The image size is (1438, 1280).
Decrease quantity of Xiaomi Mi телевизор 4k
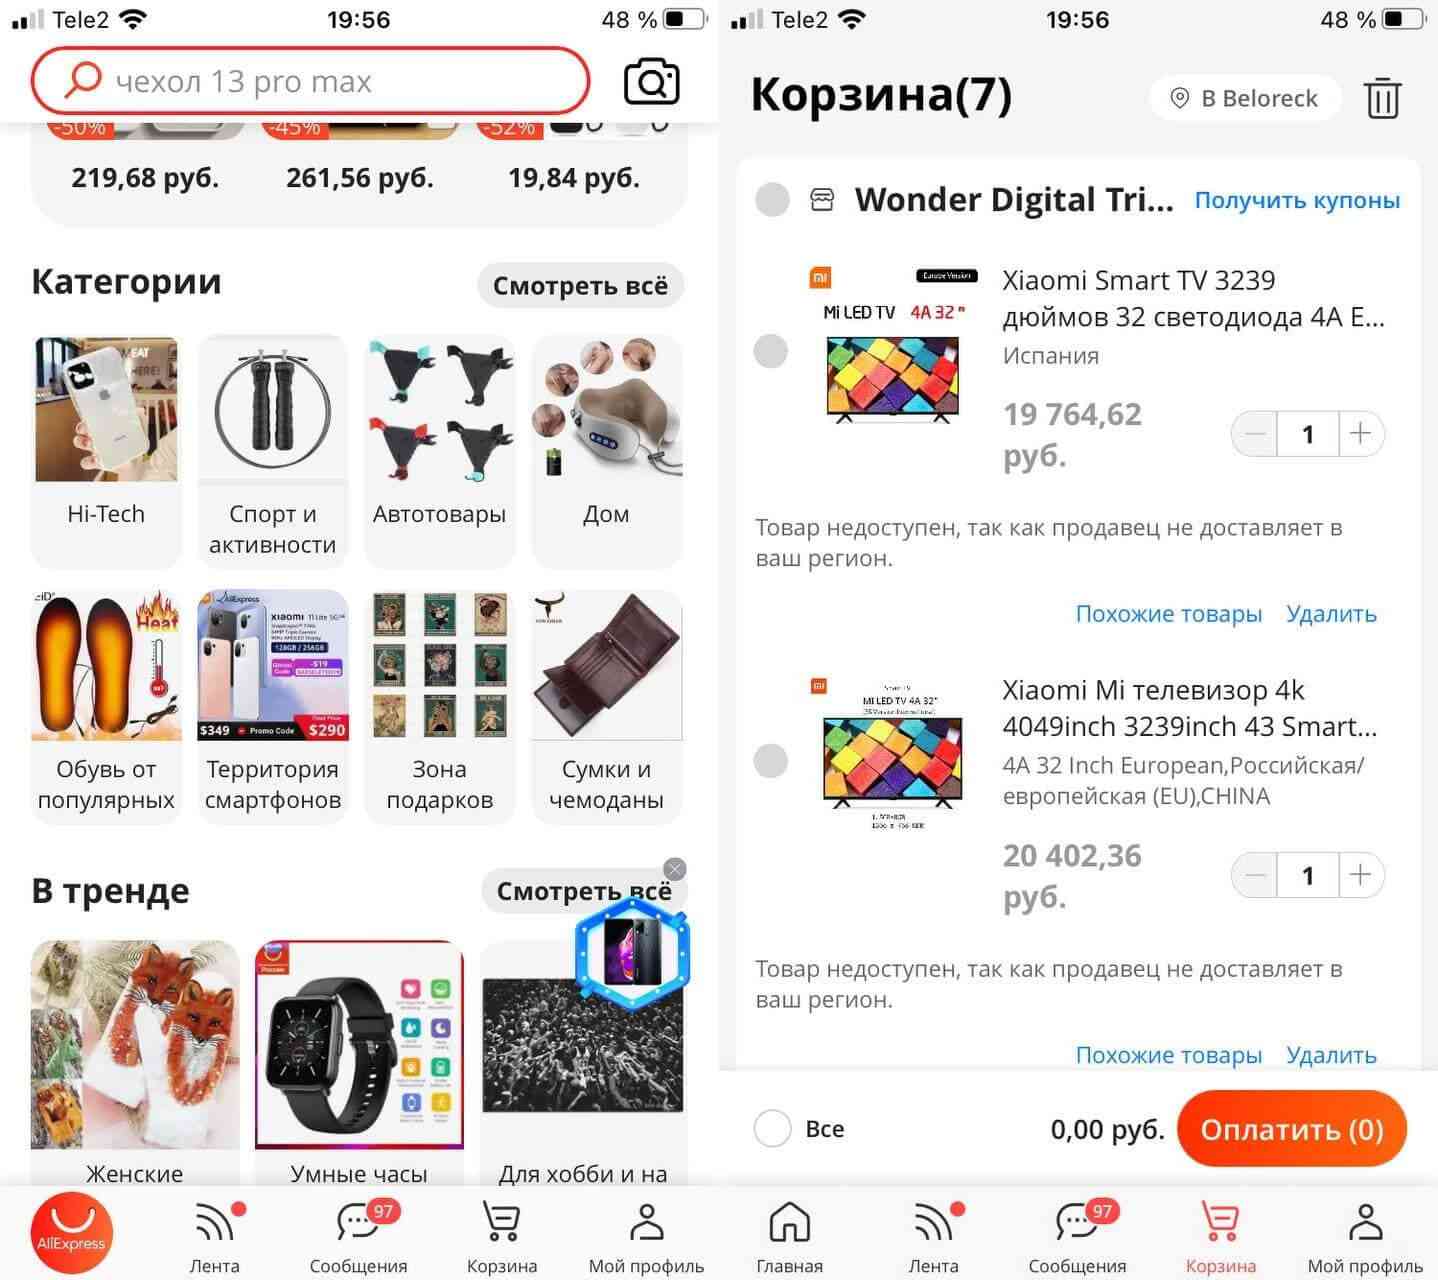(x=1255, y=876)
